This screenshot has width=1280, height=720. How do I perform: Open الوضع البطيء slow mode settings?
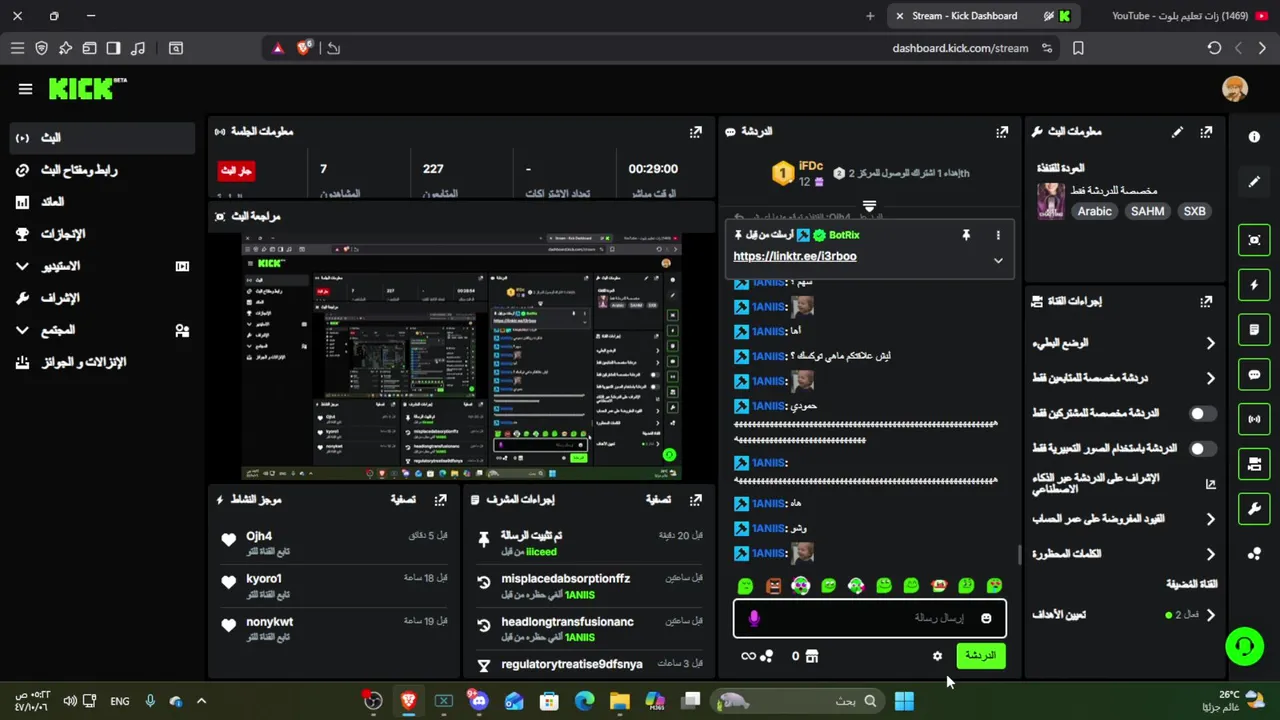click(x=1125, y=343)
